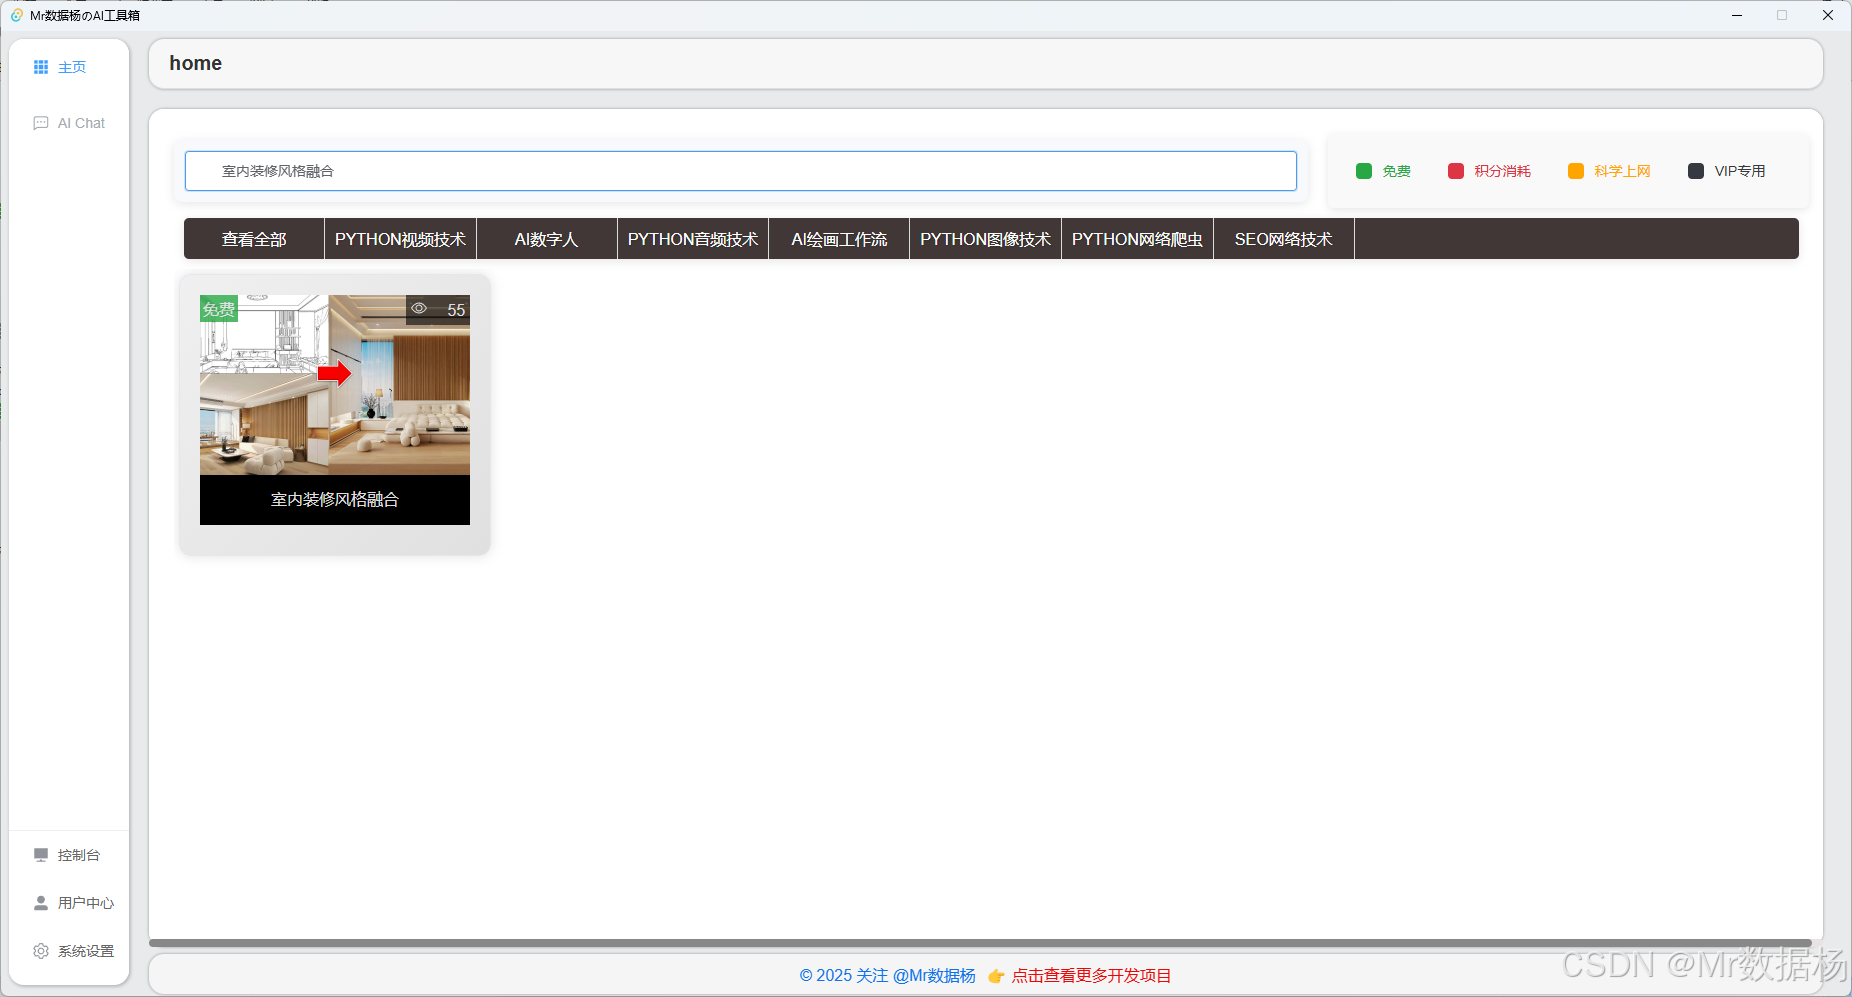Click the home page heading
The image size is (1852, 997).
195,63
